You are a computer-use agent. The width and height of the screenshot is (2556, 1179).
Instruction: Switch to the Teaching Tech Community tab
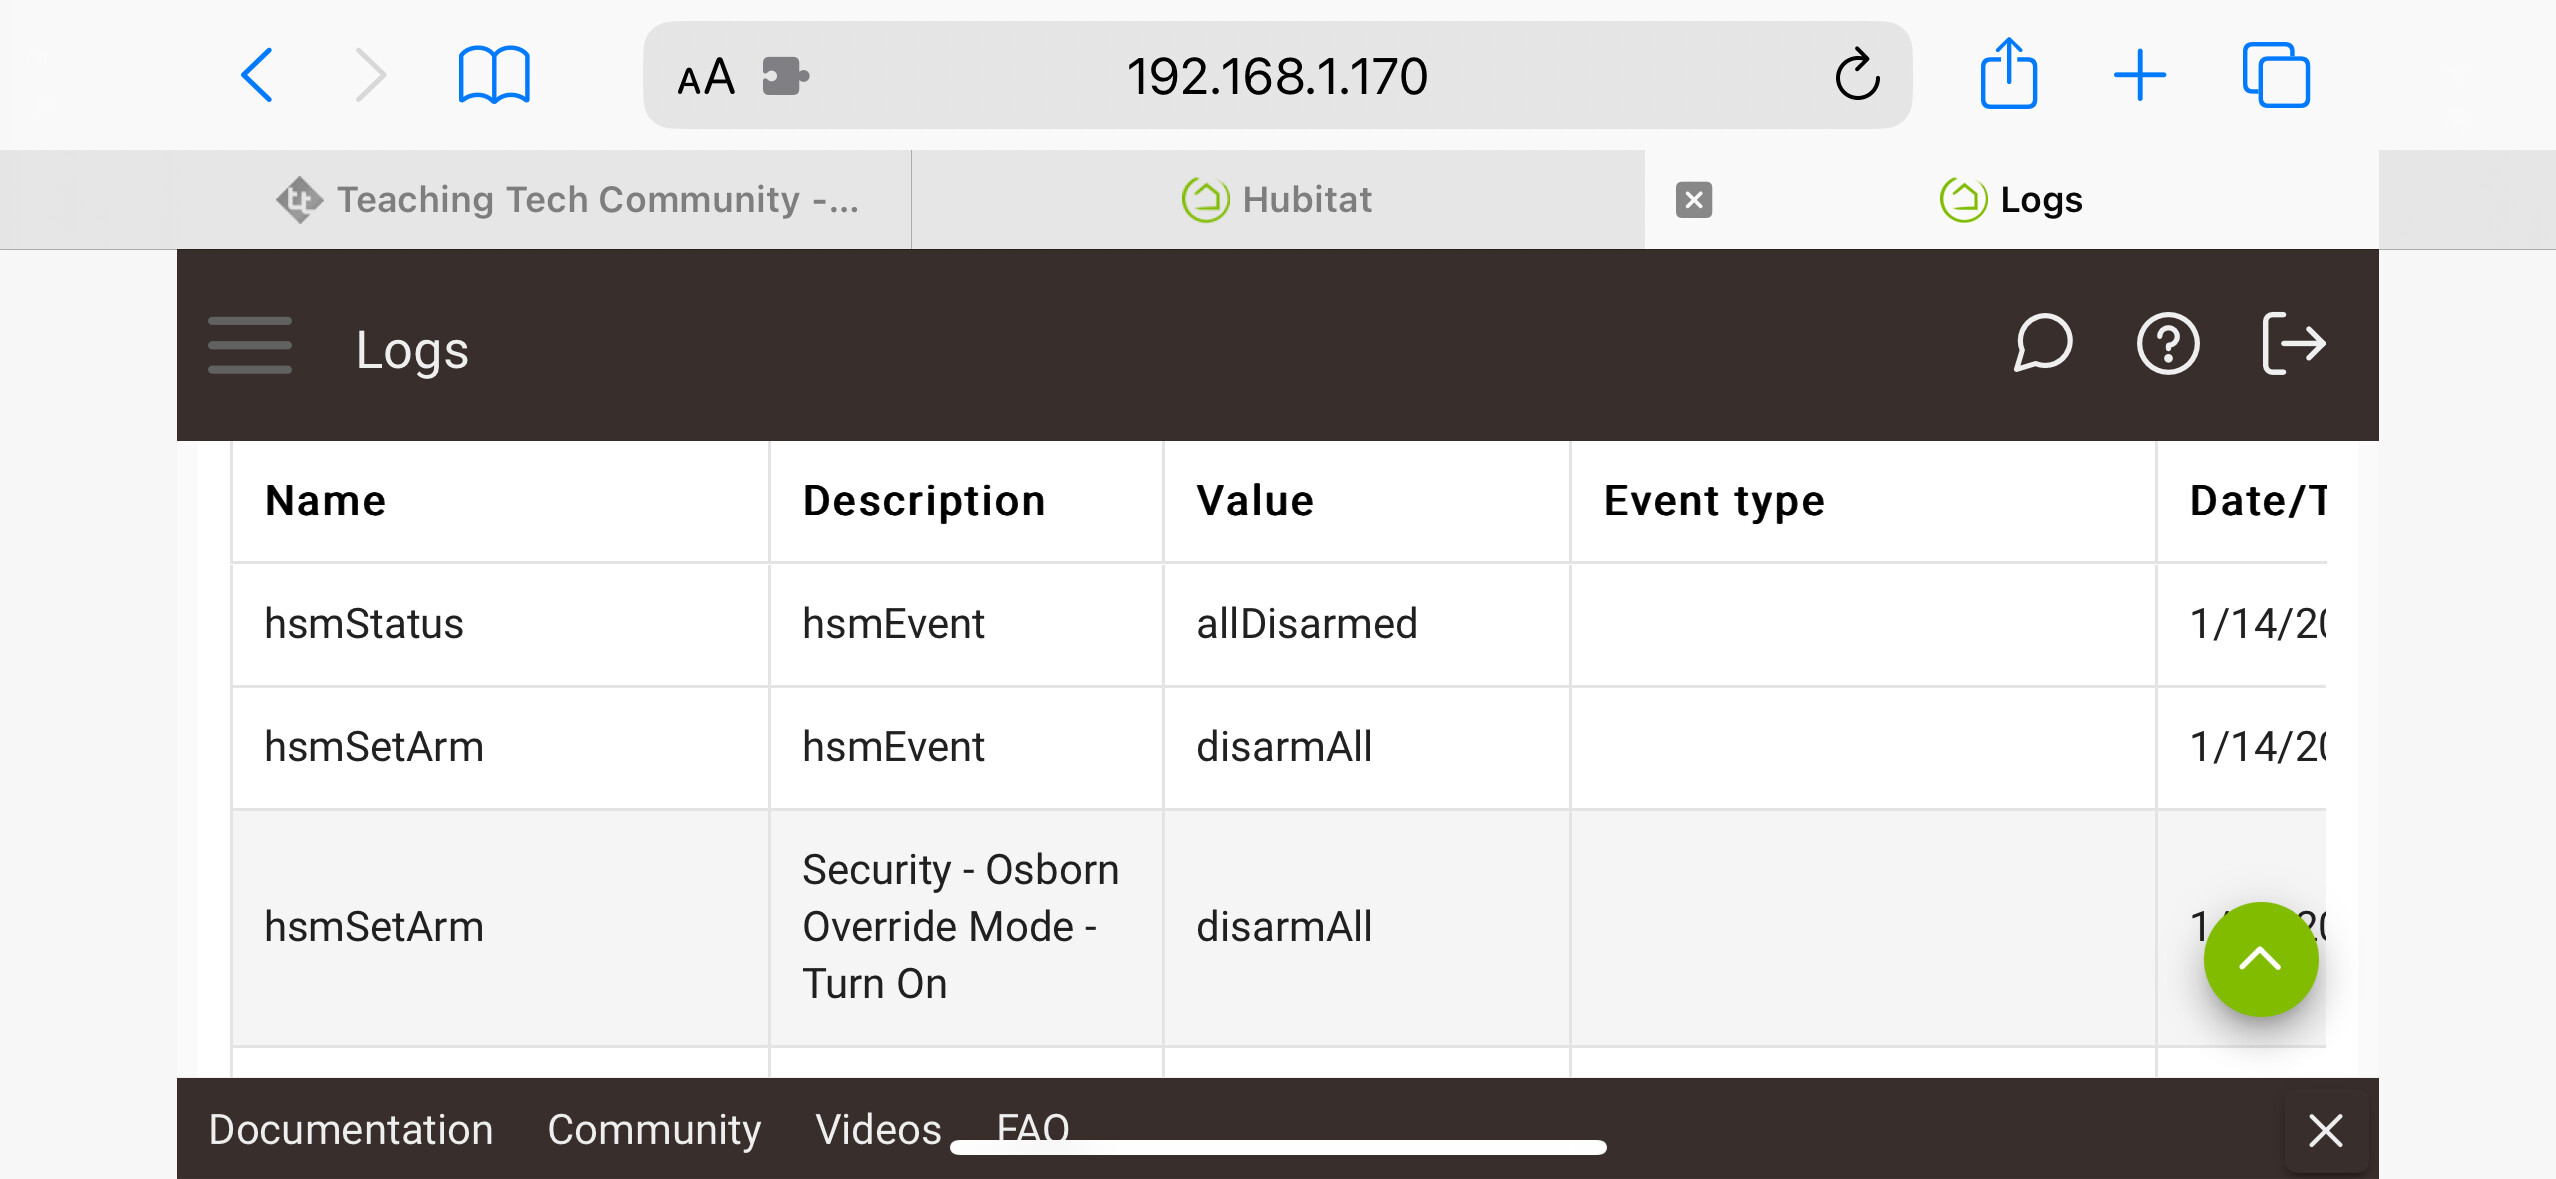(567, 200)
